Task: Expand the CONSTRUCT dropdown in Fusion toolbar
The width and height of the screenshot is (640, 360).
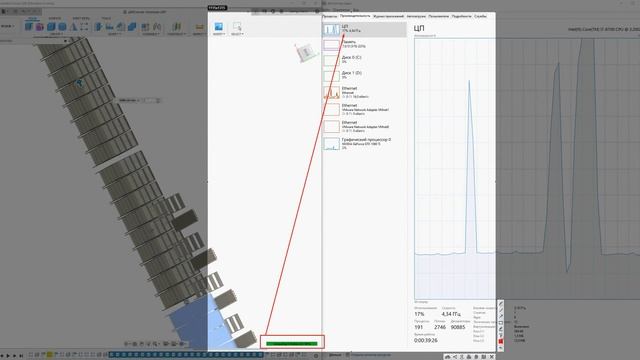Action: (x=177, y=34)
